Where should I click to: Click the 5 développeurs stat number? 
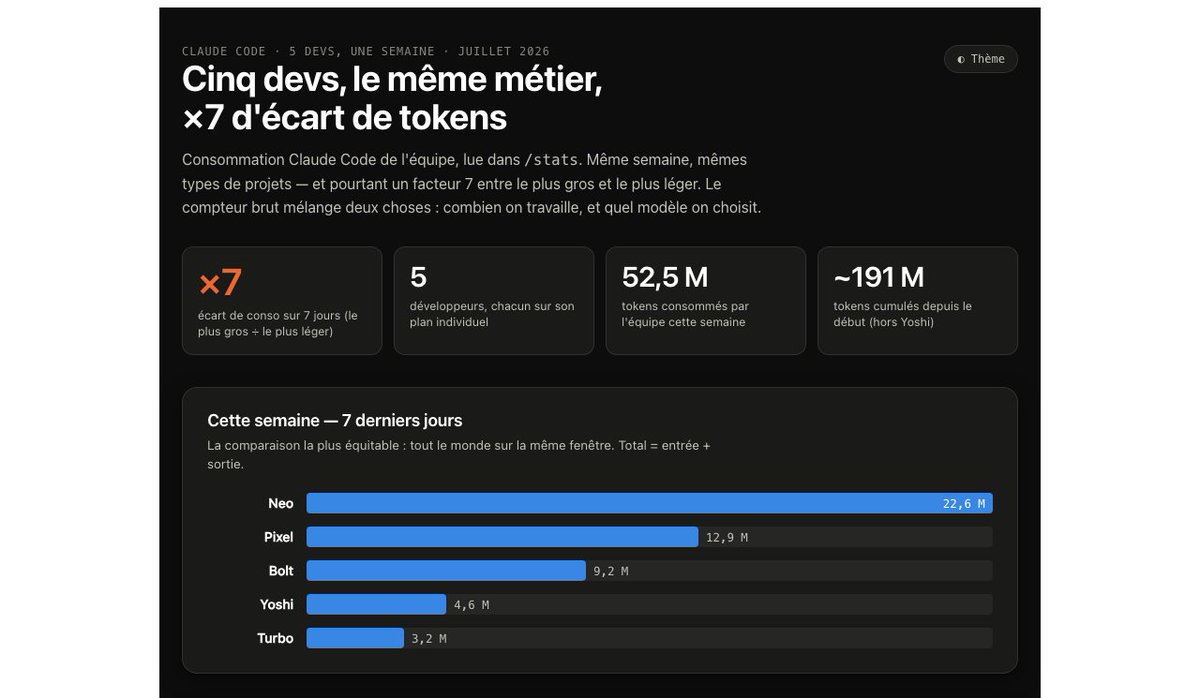click(418, 277)
